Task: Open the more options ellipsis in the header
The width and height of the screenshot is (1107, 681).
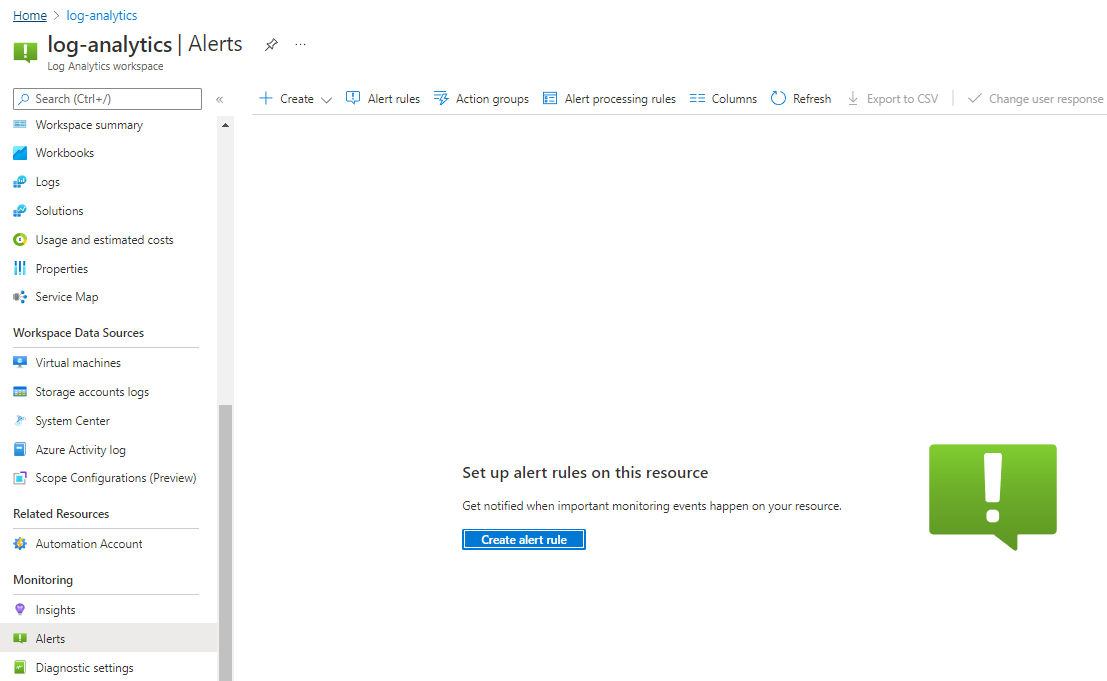Action: click(x=301, y=44)
